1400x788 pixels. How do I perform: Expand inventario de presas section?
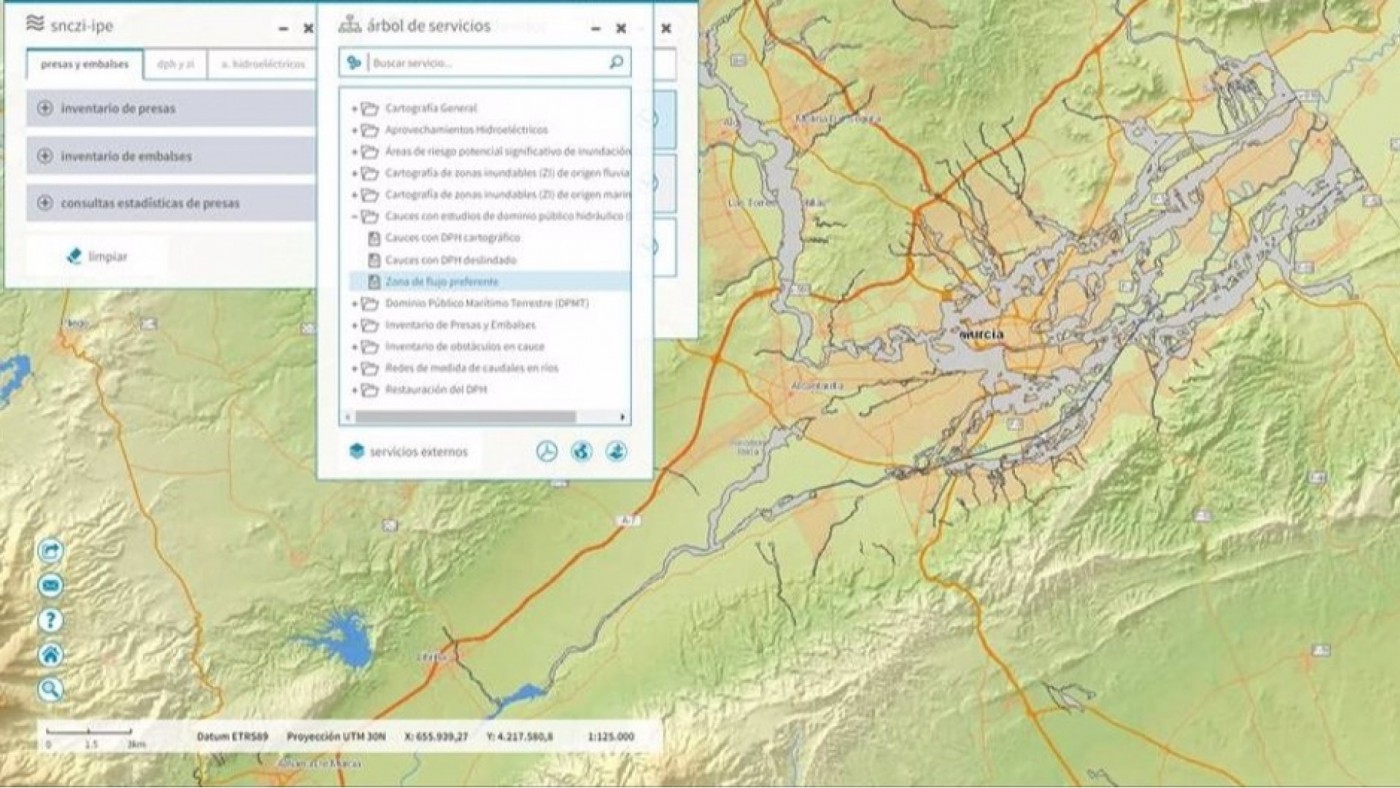45,108
